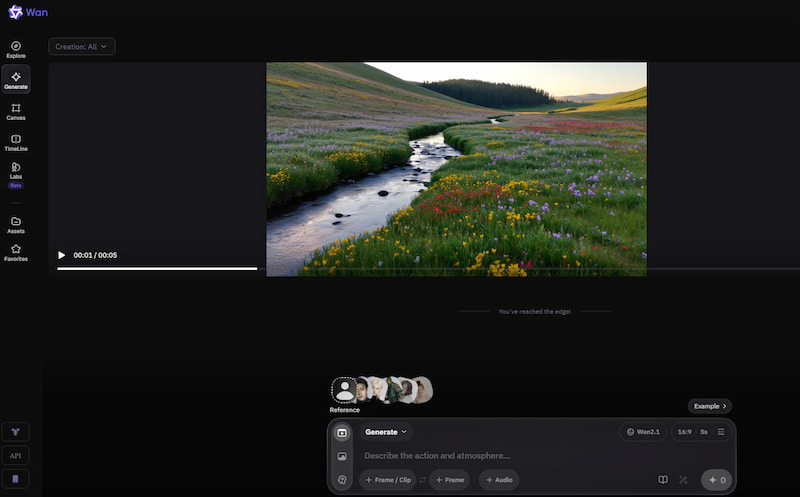800x497 pixels.
Task: Open the Generate mode dropdown
Action: [x=386, y=432]
